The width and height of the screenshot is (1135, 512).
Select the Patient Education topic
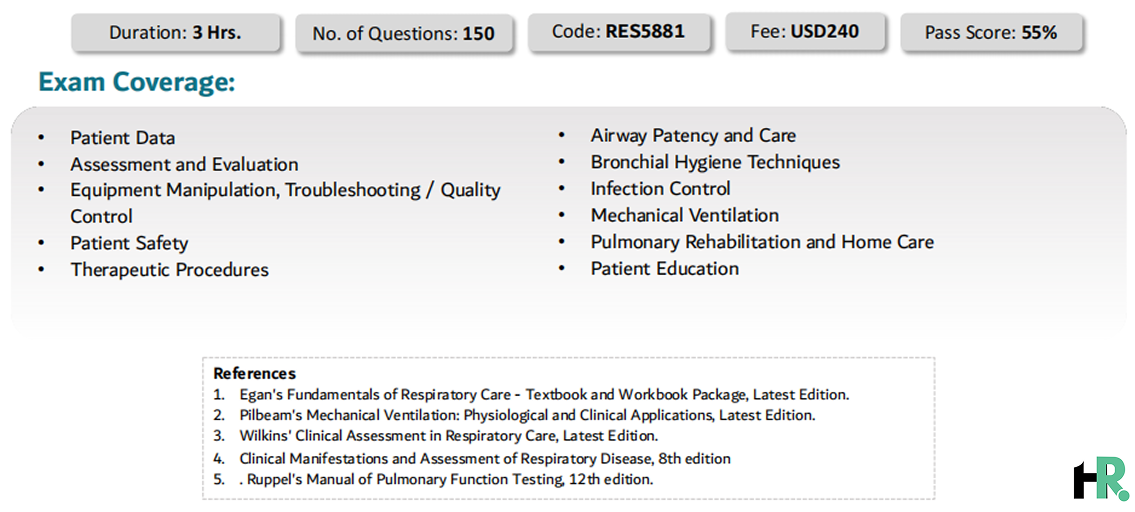pyautogui.click(x=664, y=269)
